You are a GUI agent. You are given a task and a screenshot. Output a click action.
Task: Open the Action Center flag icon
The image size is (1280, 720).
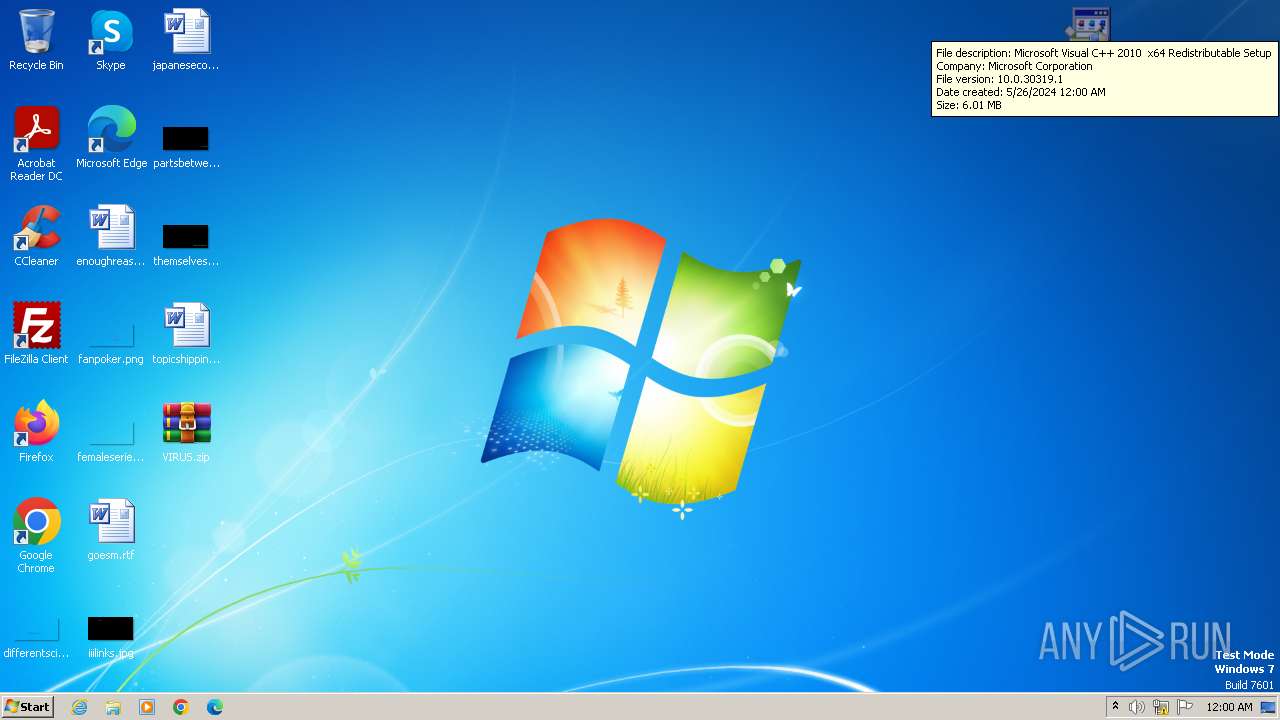click(x=1185, y=707)
